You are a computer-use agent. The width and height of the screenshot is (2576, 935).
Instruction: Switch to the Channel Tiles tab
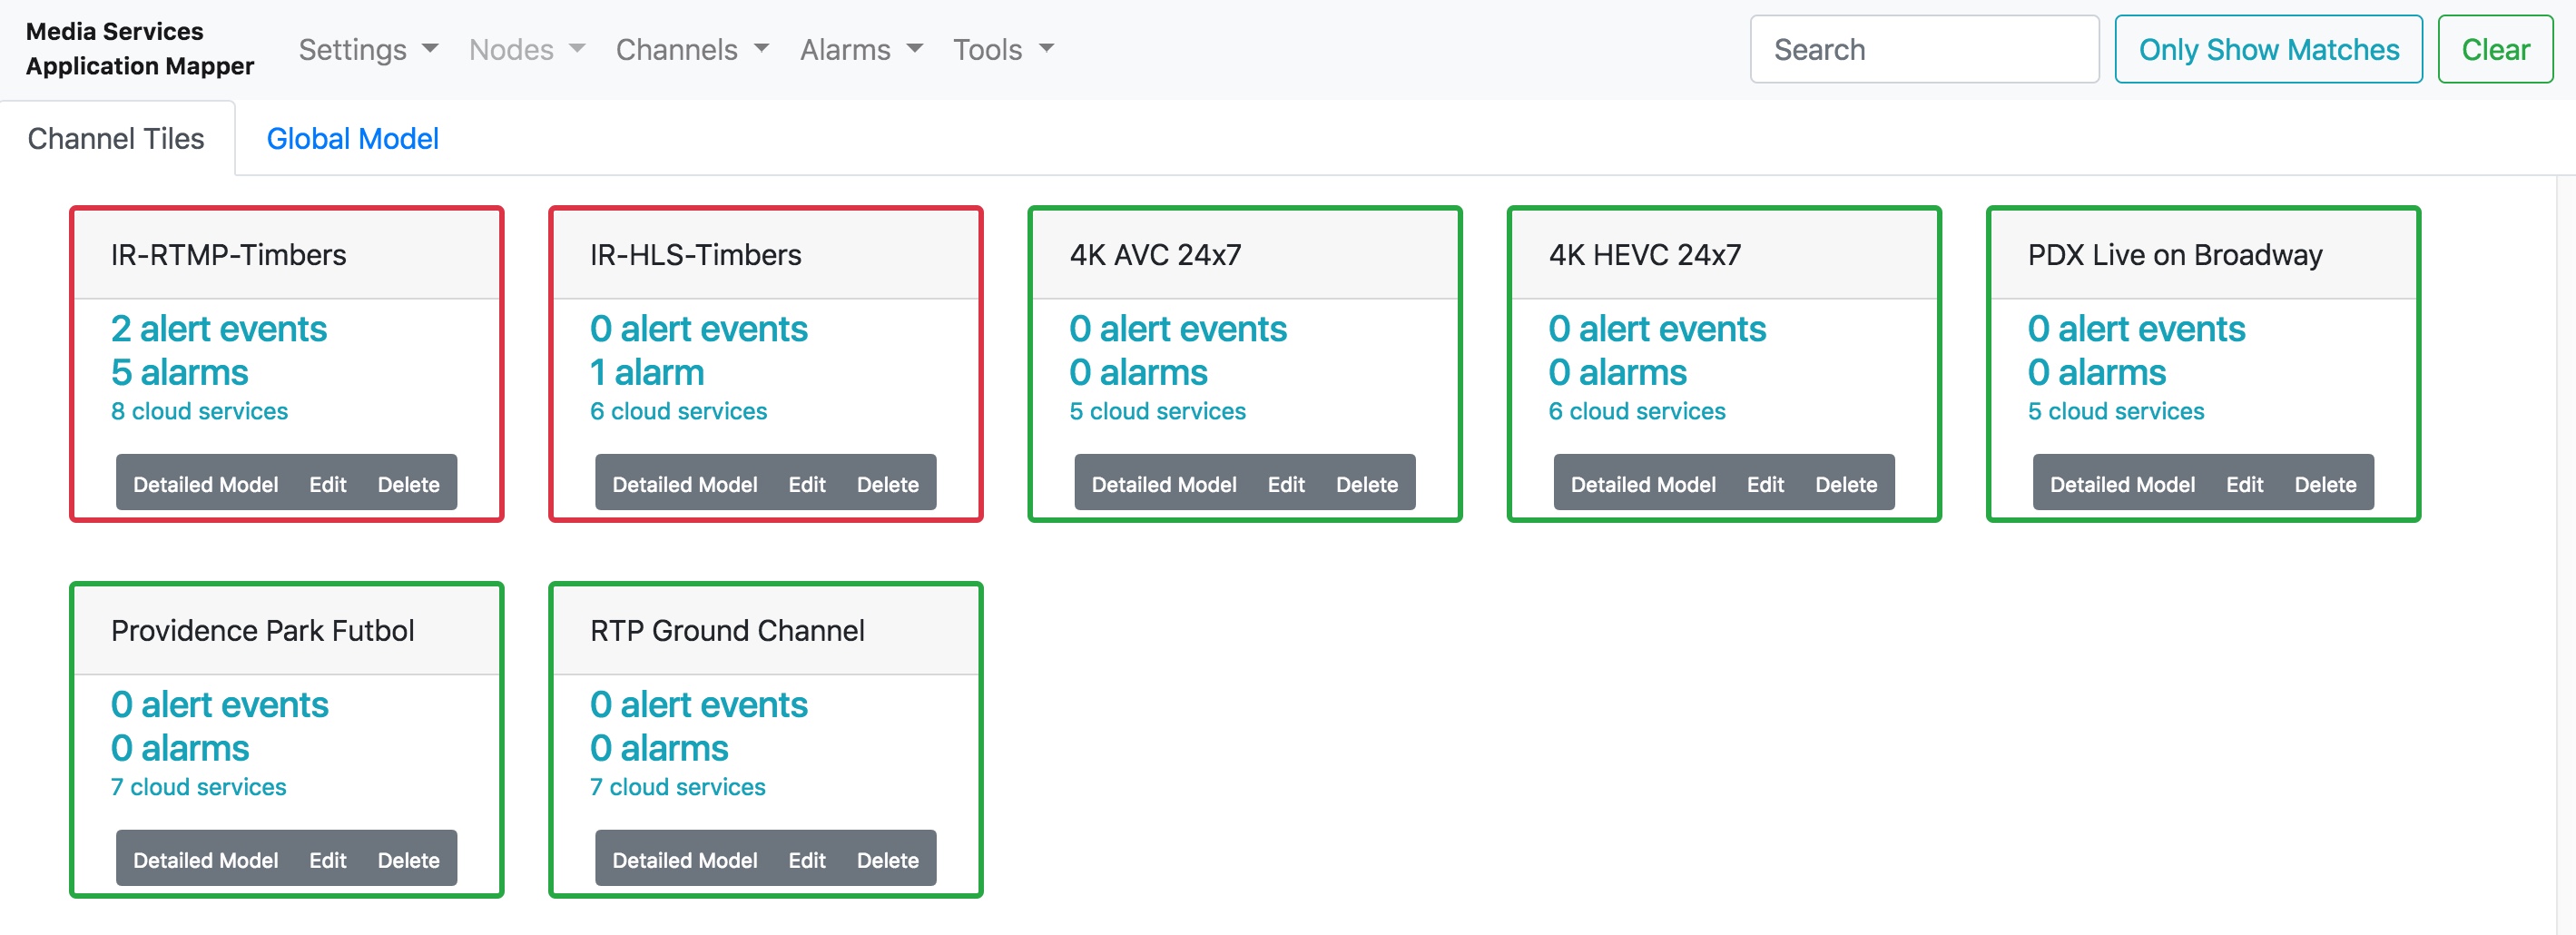[116, 138]
